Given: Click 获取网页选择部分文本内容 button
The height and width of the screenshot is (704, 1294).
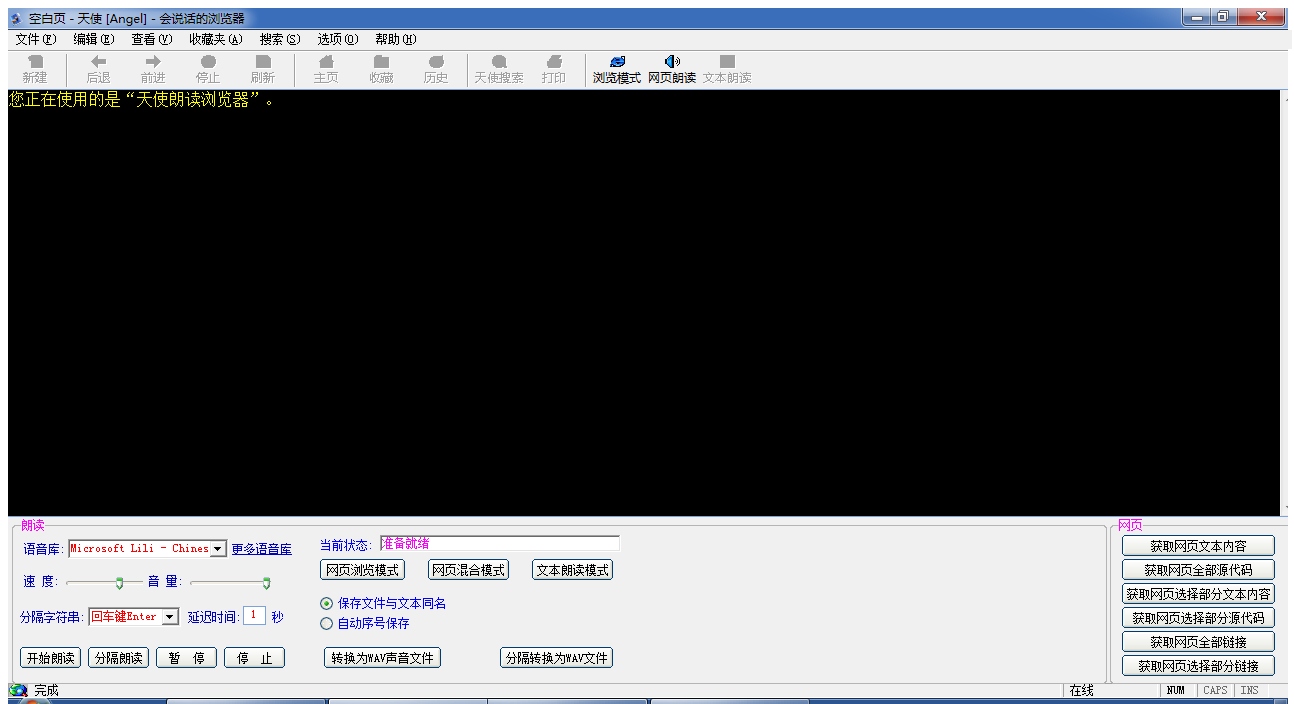Looking at the screenshot, I should point(1198,594).
